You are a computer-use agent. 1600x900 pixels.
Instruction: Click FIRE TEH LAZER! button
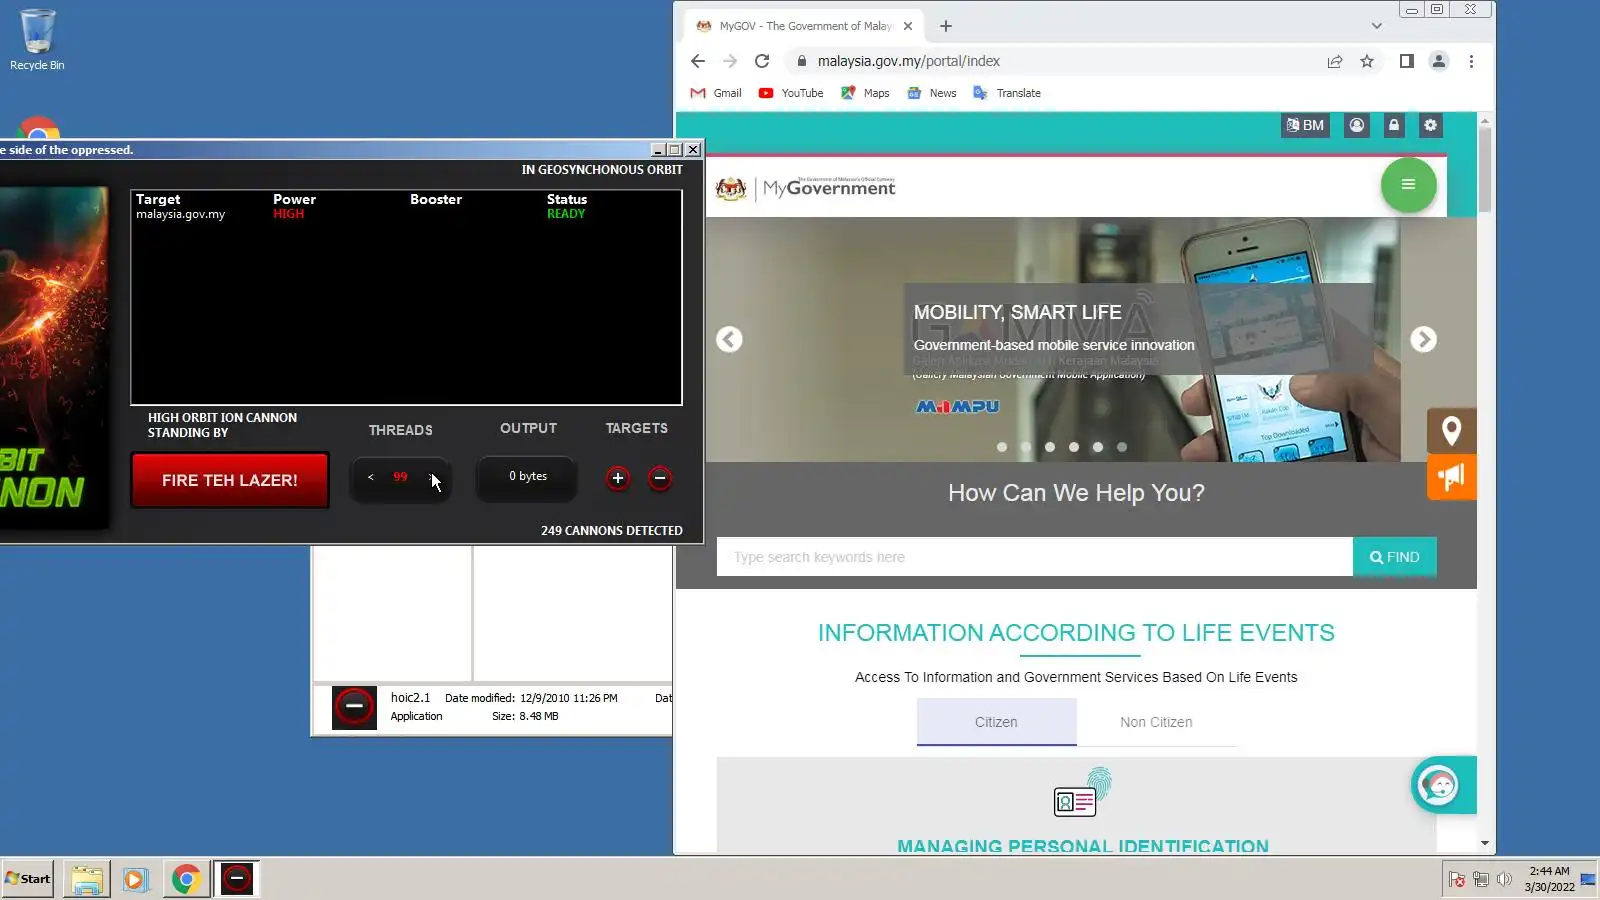click(x=230, y=480)
